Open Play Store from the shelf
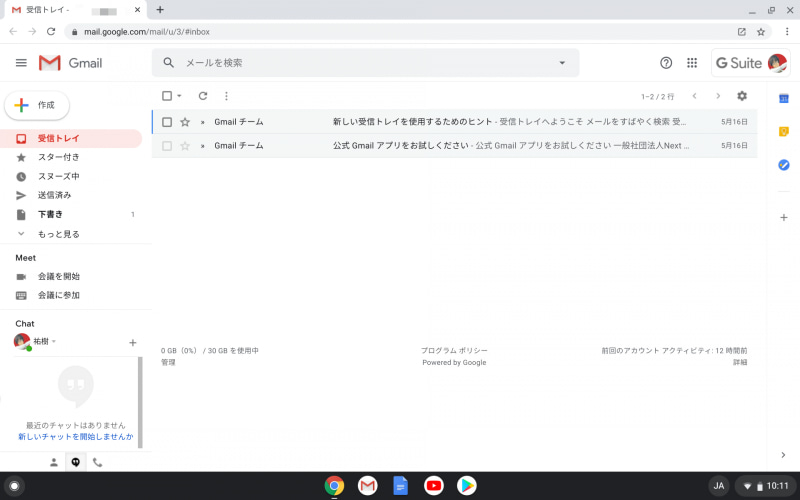The image size is (800, 500). point(466,486)
